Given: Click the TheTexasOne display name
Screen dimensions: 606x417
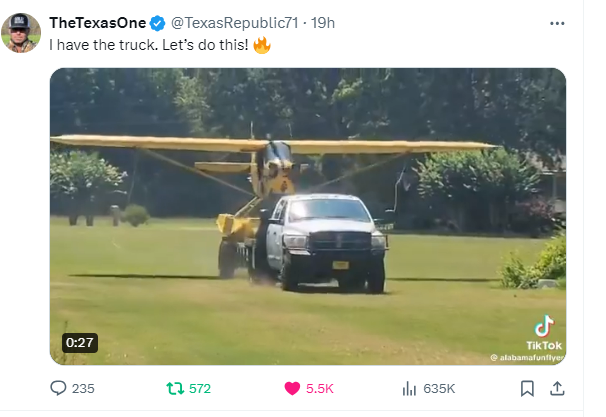Looking at the screenshot, I should click(x=98, y=23).
